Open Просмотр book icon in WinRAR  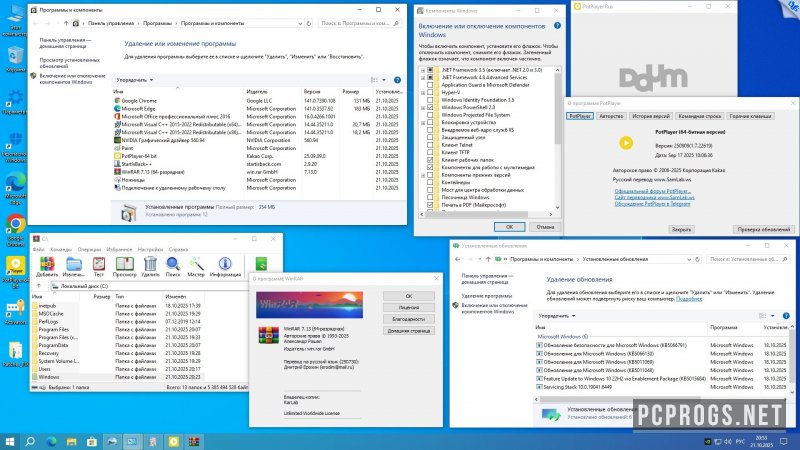tap(124, 264)
